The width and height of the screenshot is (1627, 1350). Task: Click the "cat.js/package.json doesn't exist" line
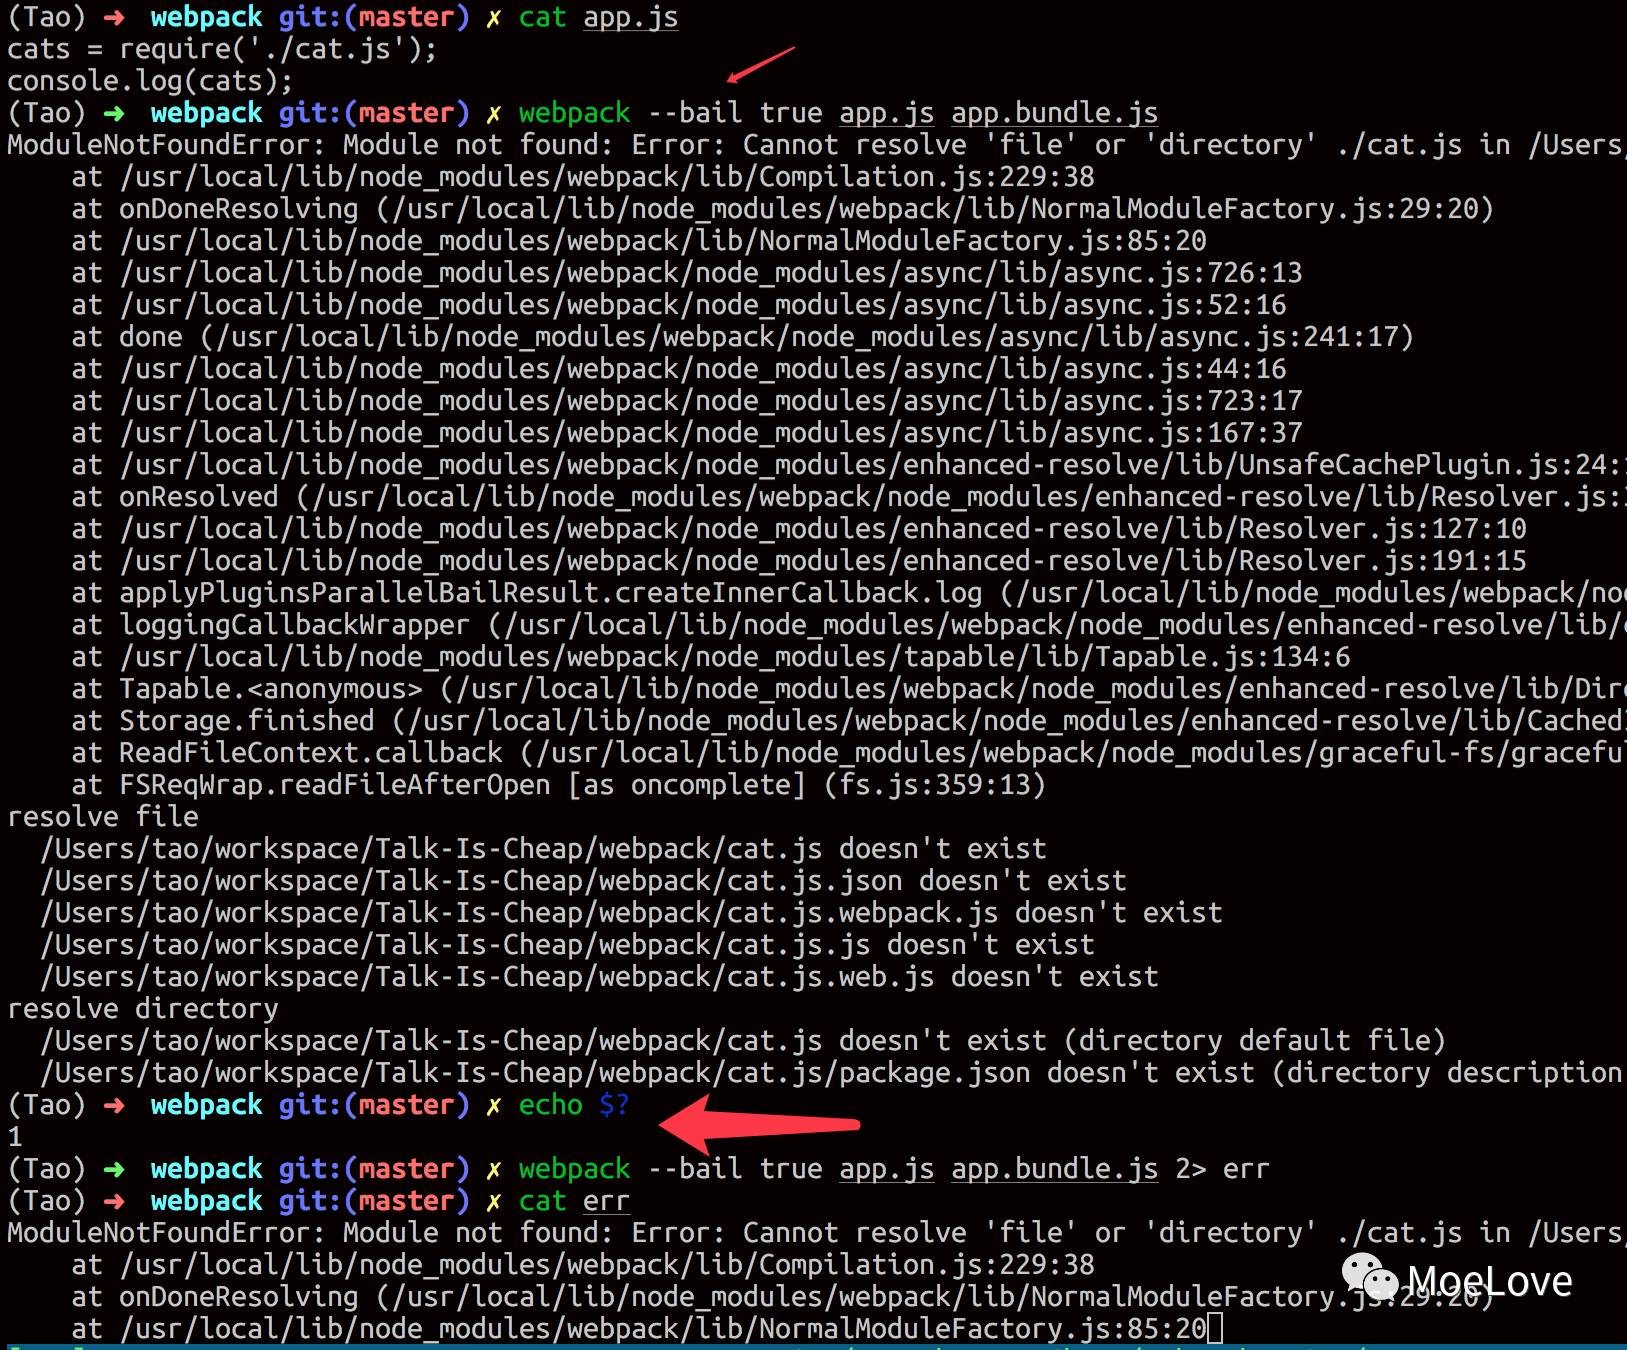[x=833, y=1073]
